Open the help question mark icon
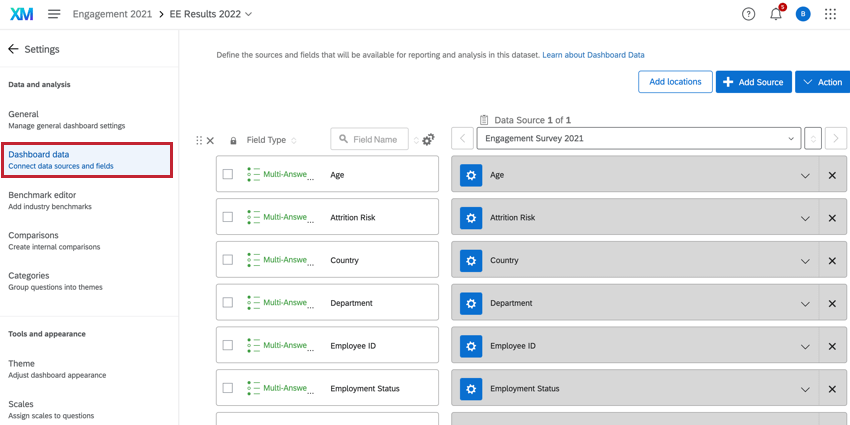 click(748, 14)
